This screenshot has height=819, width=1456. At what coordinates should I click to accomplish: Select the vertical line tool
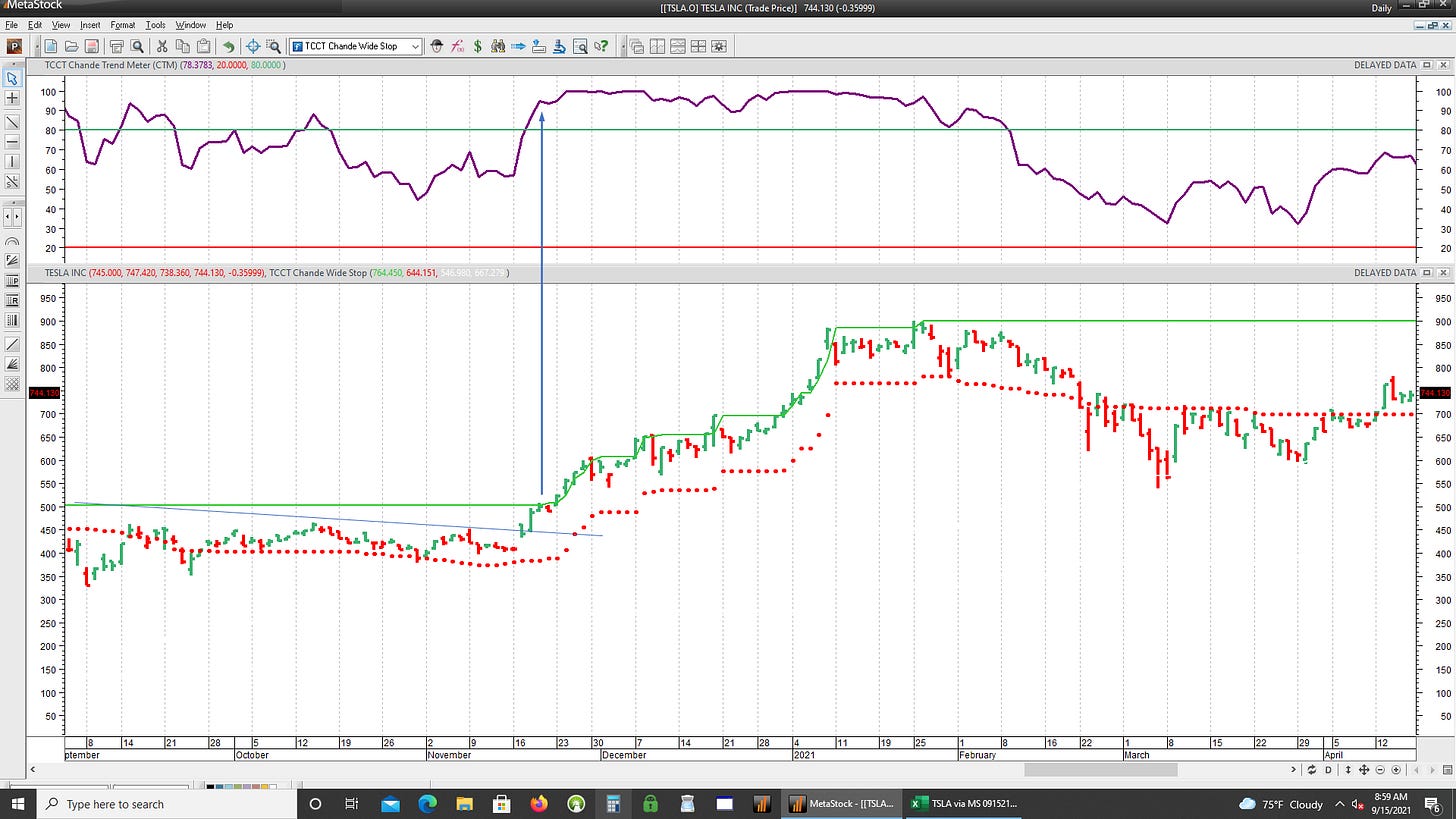pos(12,162)
